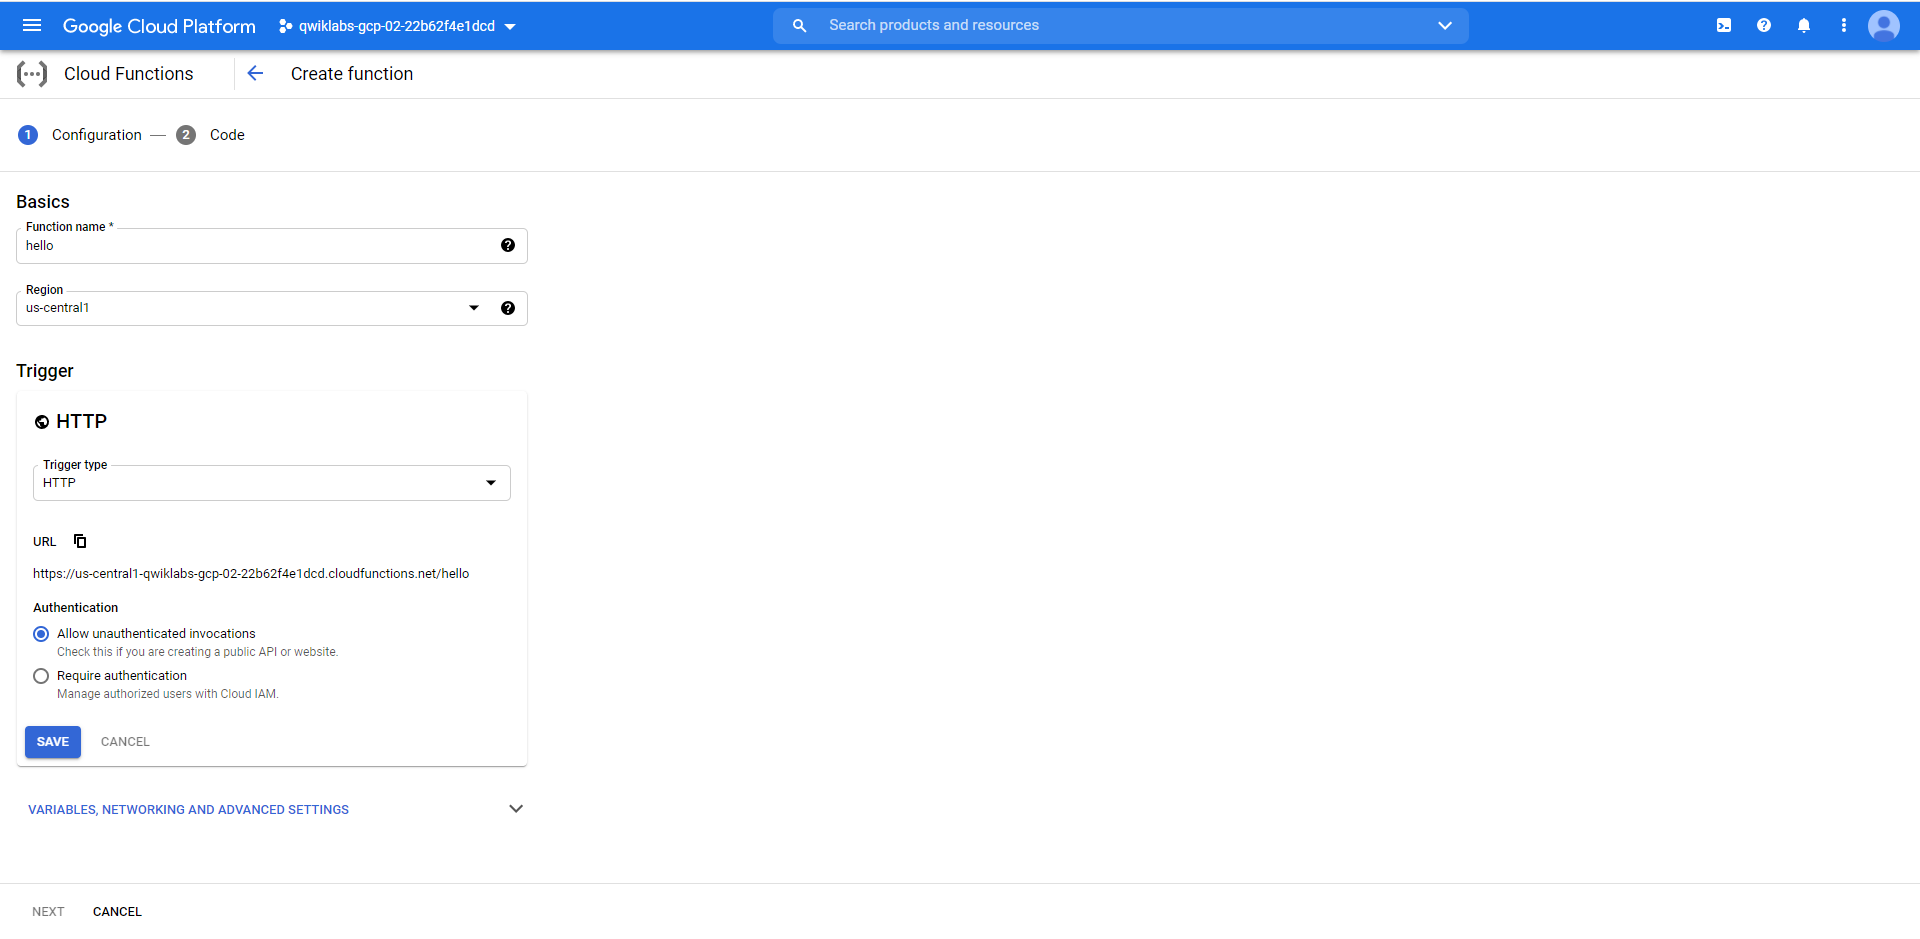Open the project selector qwiklabs-gcp-02-22b62f4e1dcd
The image size is (1920, 939).
click(397, 26)
